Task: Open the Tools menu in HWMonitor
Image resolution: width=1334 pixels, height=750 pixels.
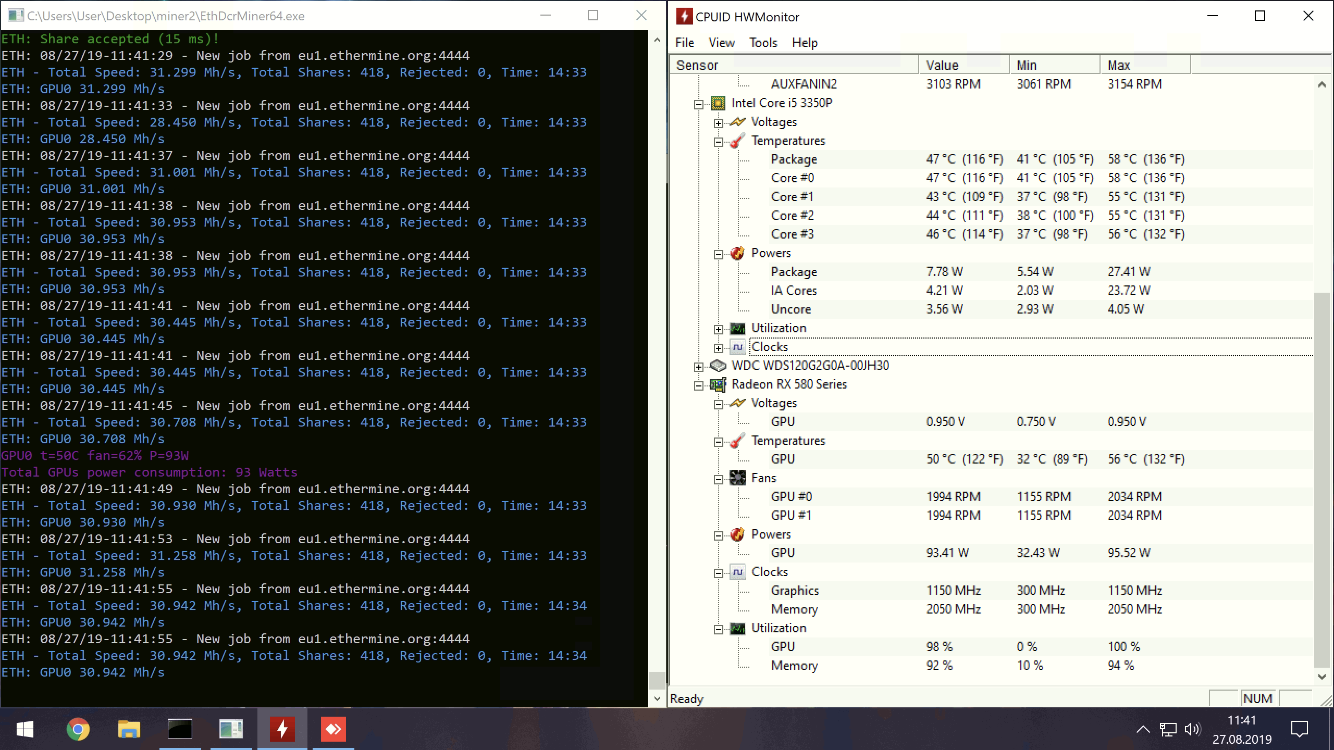Action: pos(763,43)
